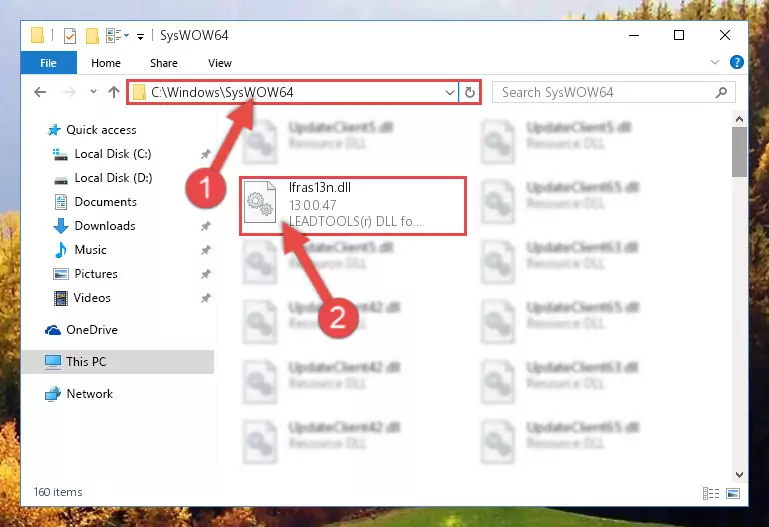
Task: Go back to the previous folder
Action: pos(40,92)
